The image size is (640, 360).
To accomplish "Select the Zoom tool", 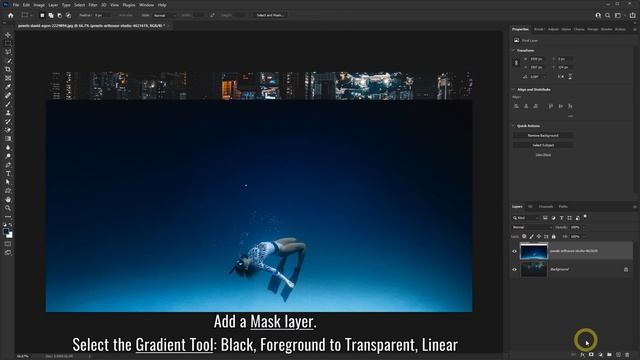I will pos(8,208).
